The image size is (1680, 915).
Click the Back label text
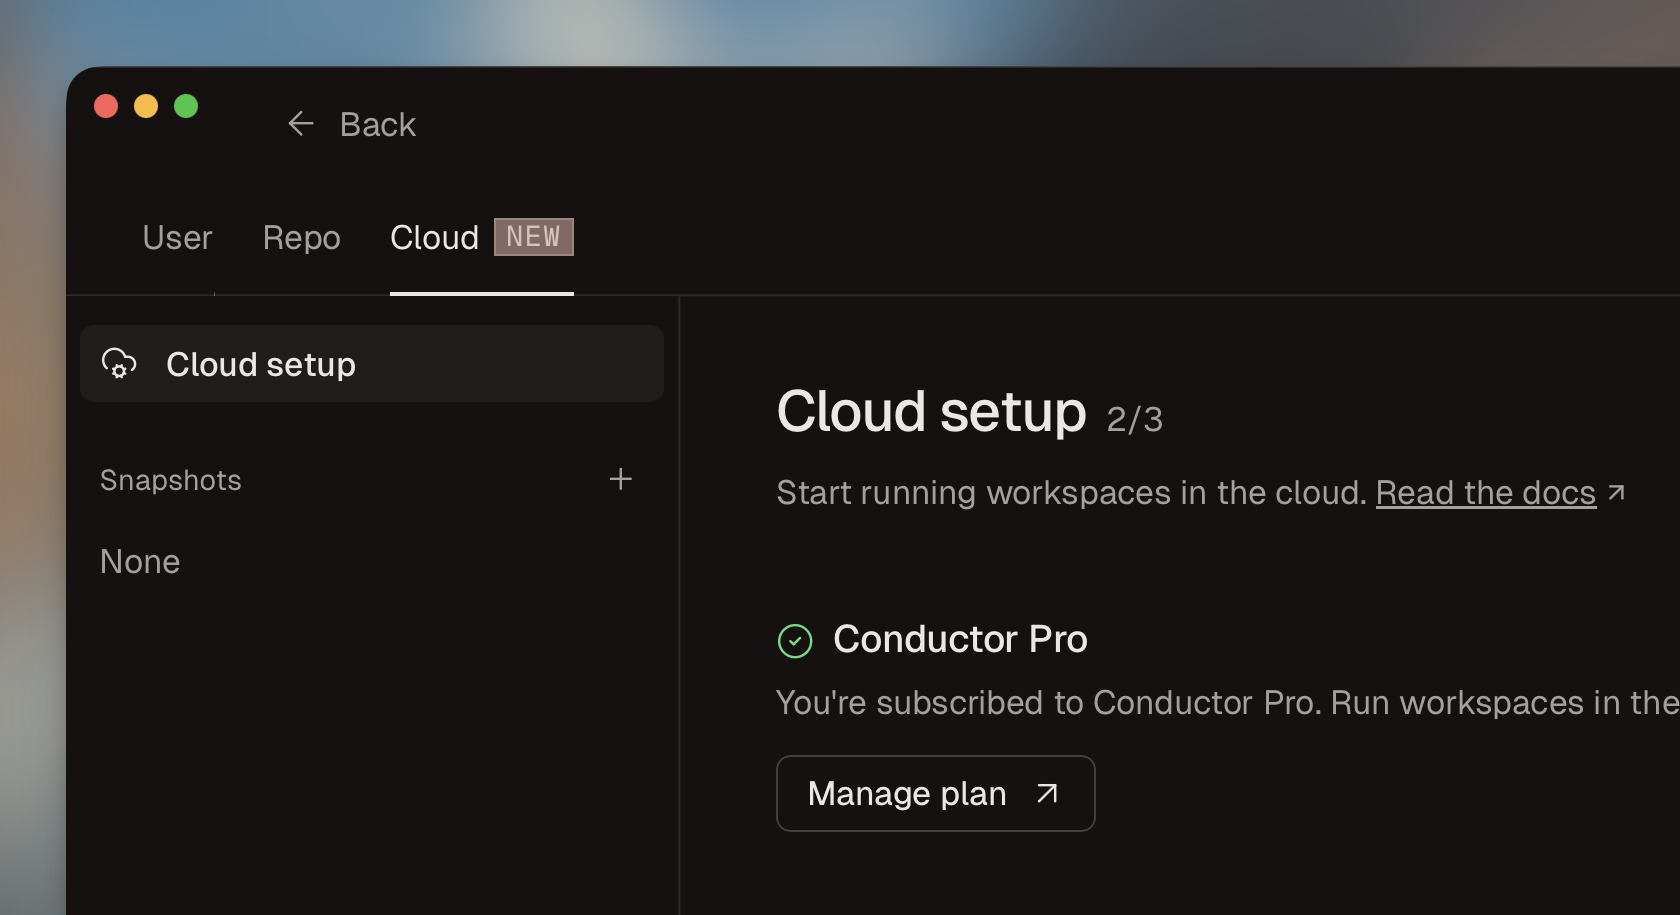(378, 125)
